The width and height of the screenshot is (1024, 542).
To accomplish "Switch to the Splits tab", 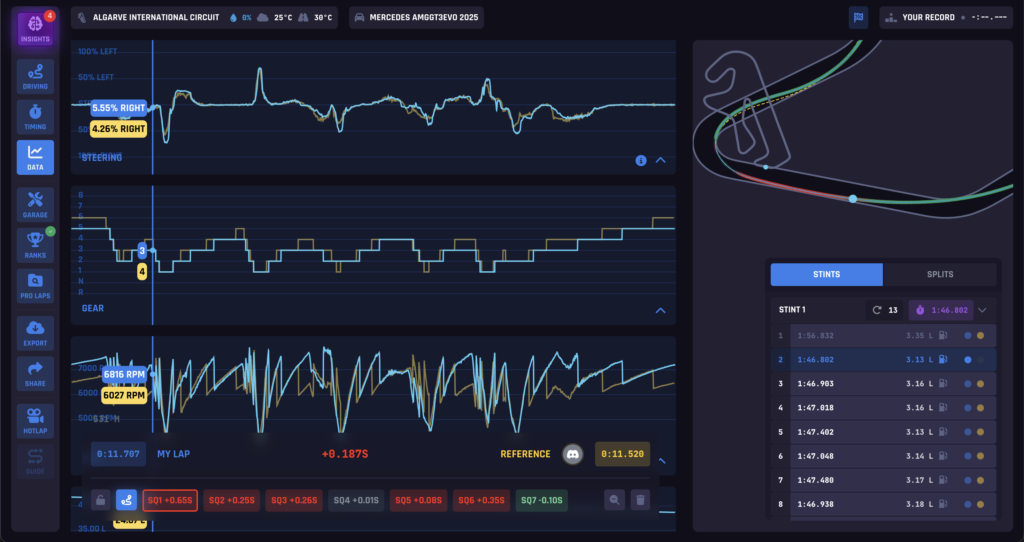I will (x=939, y=275).
